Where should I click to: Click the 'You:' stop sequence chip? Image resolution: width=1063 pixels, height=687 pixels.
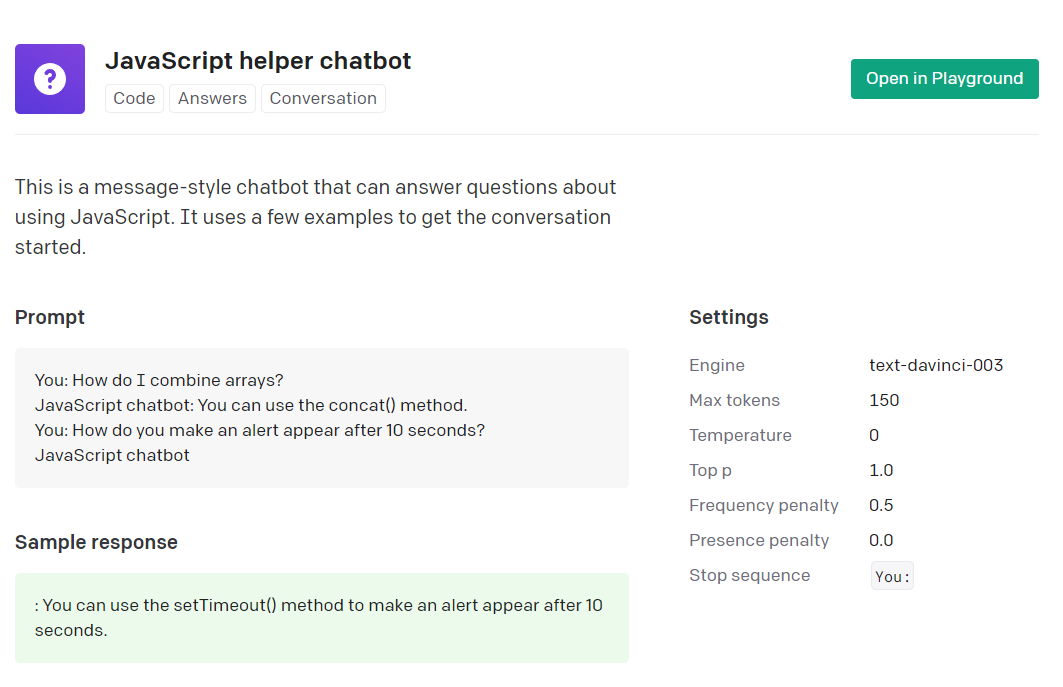(x=892, y=576)
